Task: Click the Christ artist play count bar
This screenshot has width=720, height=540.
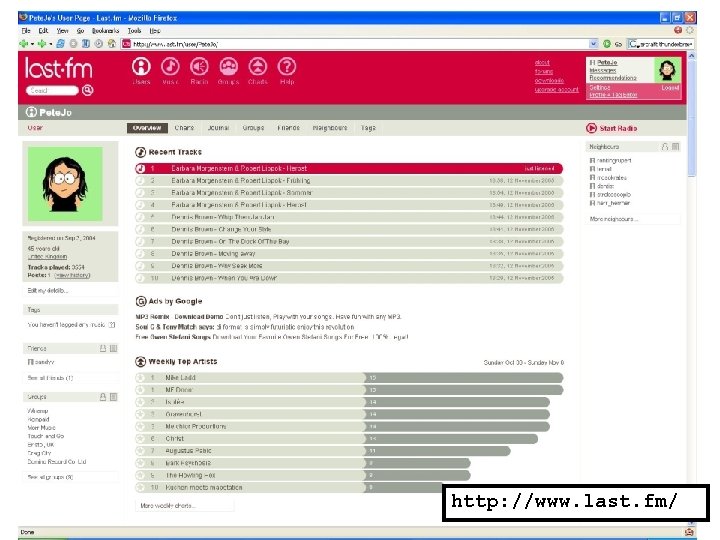Action: pyautogui.click(x=451, y=439)
